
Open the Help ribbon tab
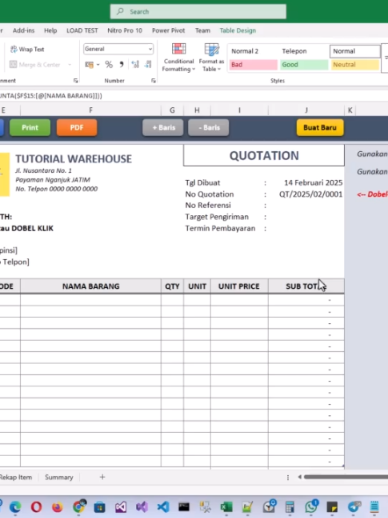click(x=50, y=31)
